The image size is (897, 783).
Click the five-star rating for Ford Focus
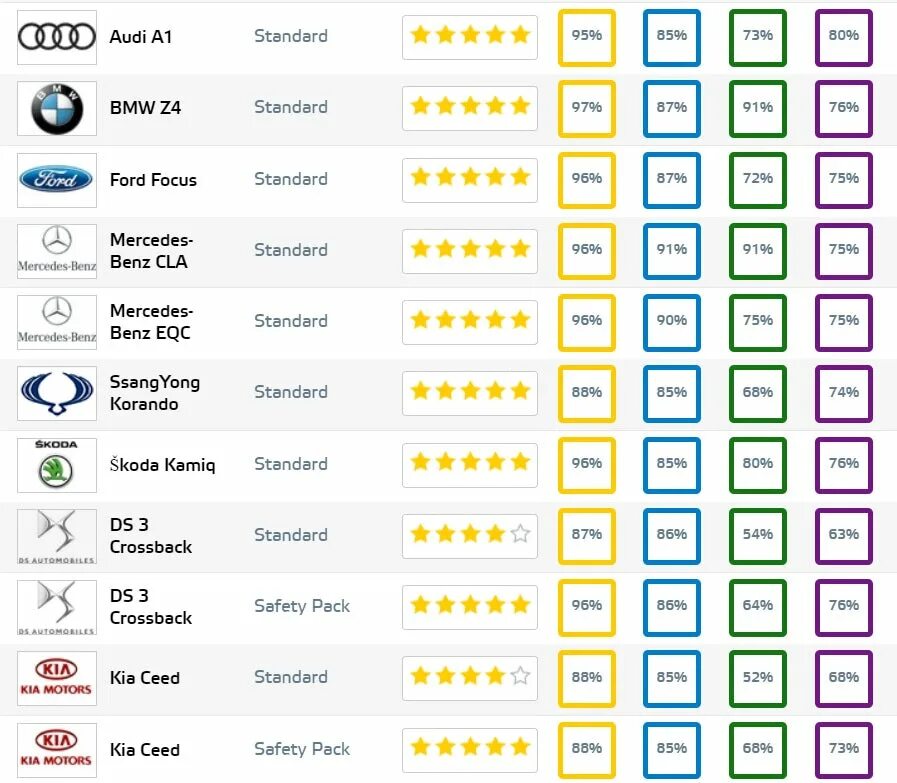click(x=470, y=180)
